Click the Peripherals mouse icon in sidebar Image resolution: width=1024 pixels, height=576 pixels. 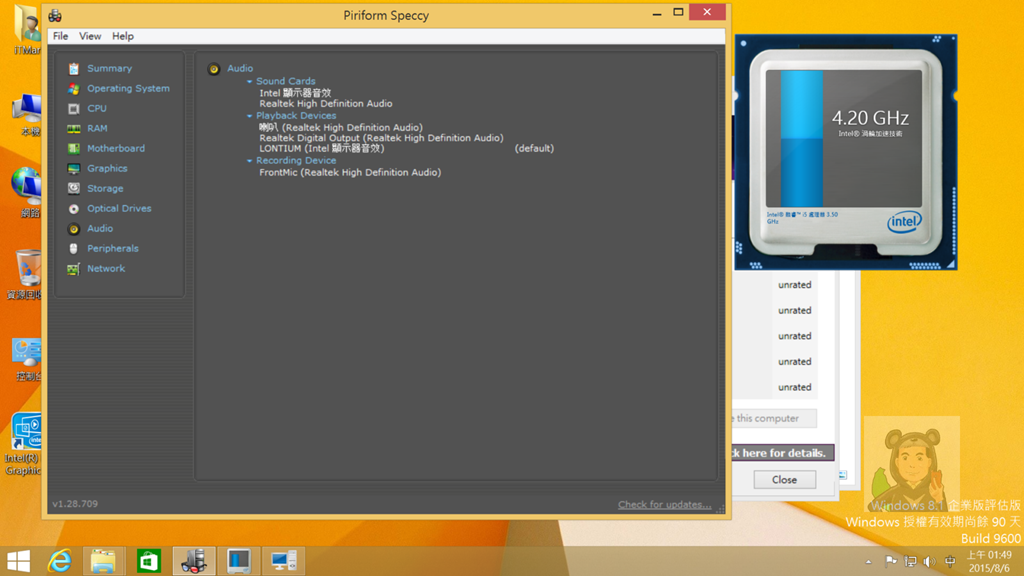tap(74, 248)
